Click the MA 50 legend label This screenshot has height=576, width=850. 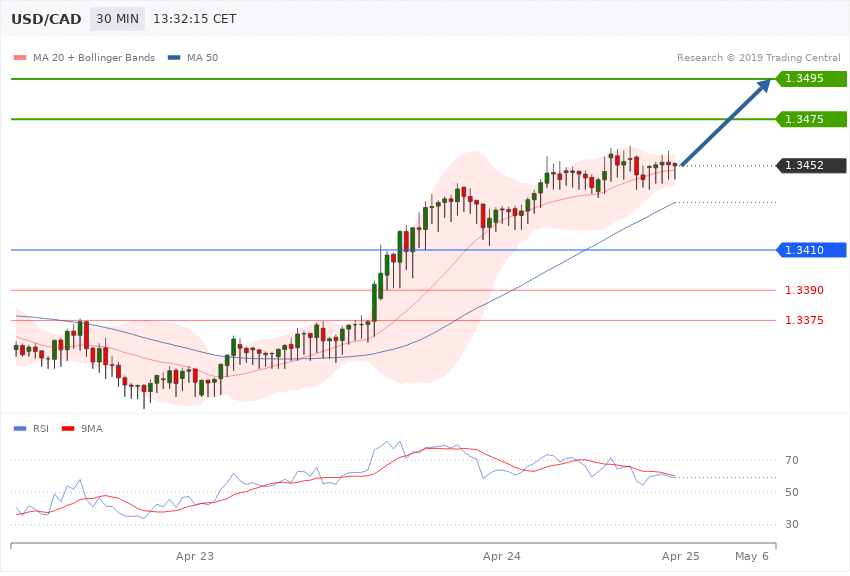tap(202, 57)
